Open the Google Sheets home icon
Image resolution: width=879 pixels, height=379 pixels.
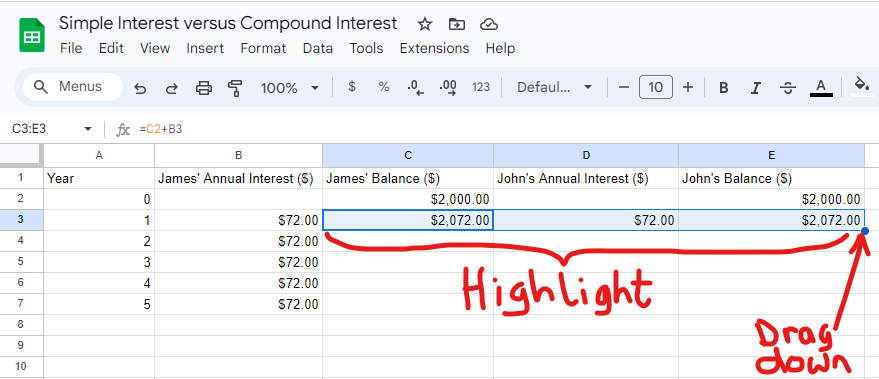(32, 35)
